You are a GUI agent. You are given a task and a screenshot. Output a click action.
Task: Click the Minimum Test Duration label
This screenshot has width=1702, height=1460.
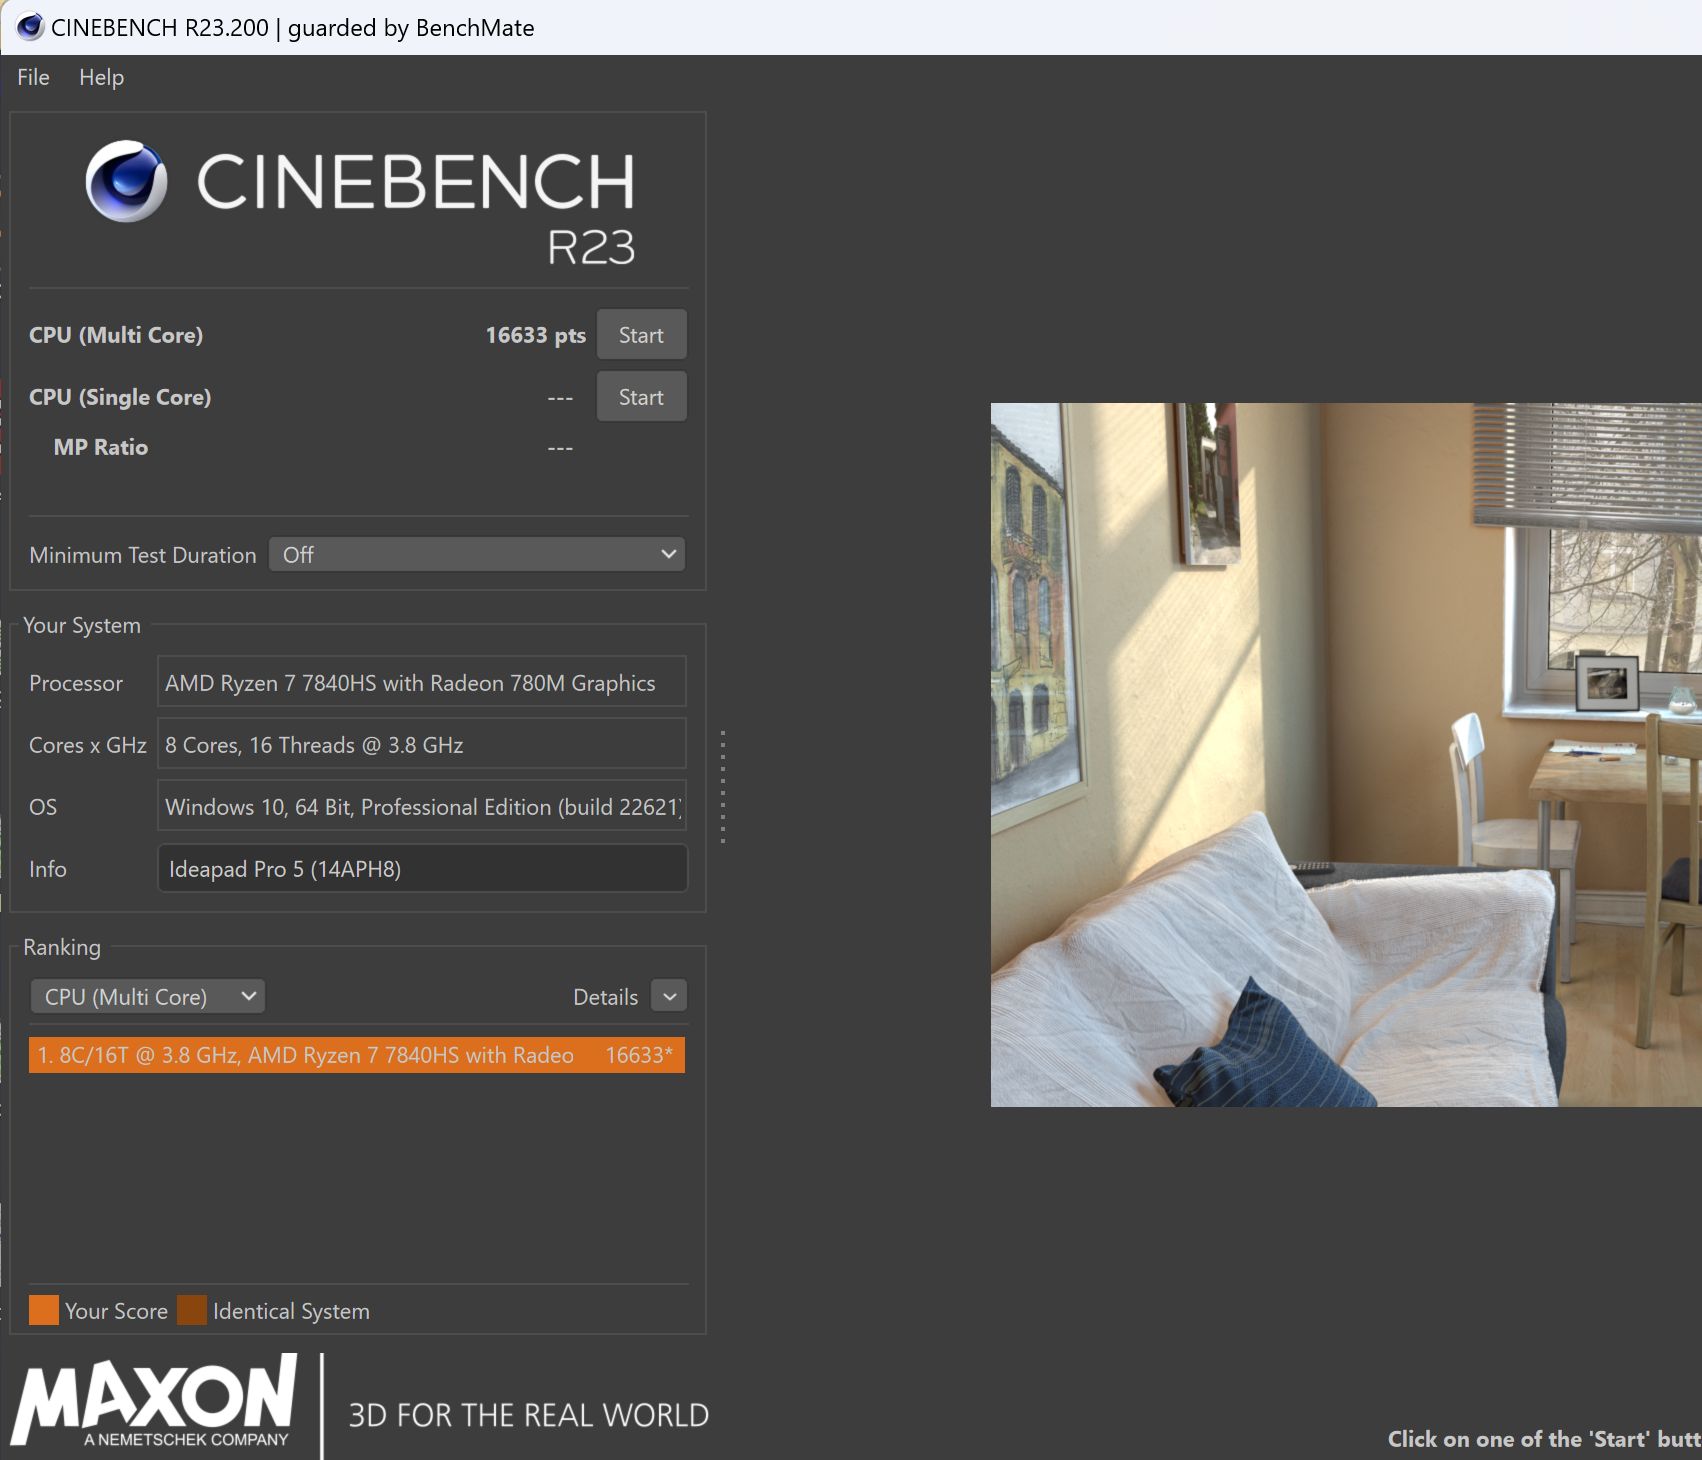(x=143, y=555)
